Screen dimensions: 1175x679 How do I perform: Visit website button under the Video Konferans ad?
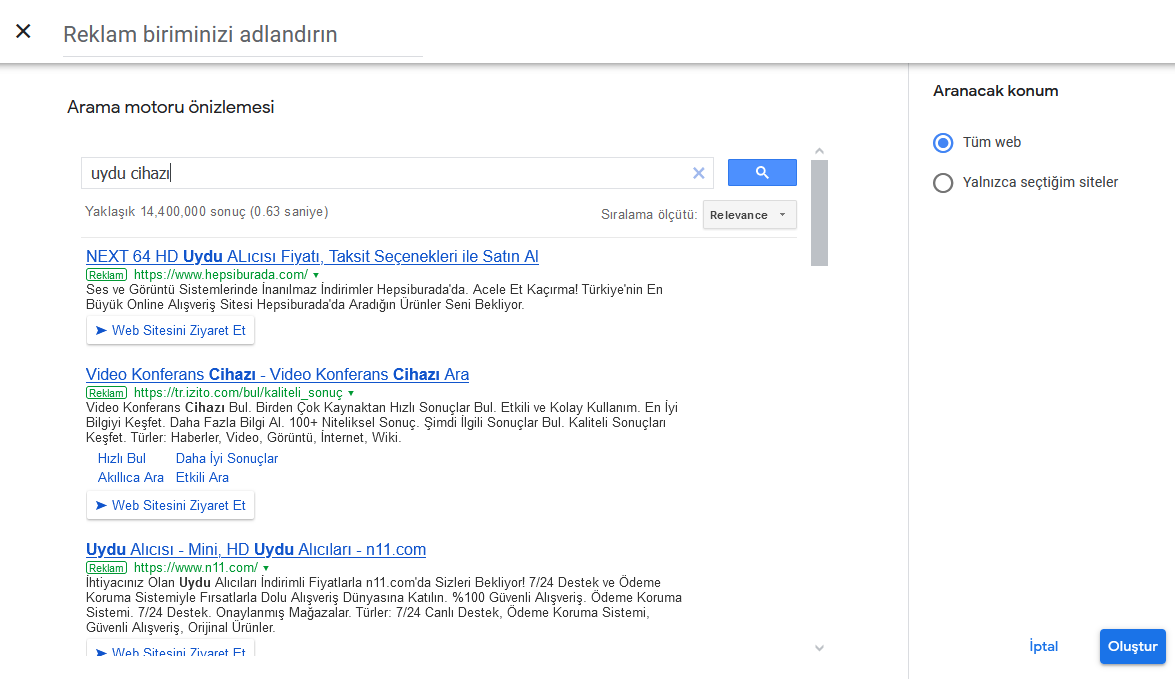point(170,506)
